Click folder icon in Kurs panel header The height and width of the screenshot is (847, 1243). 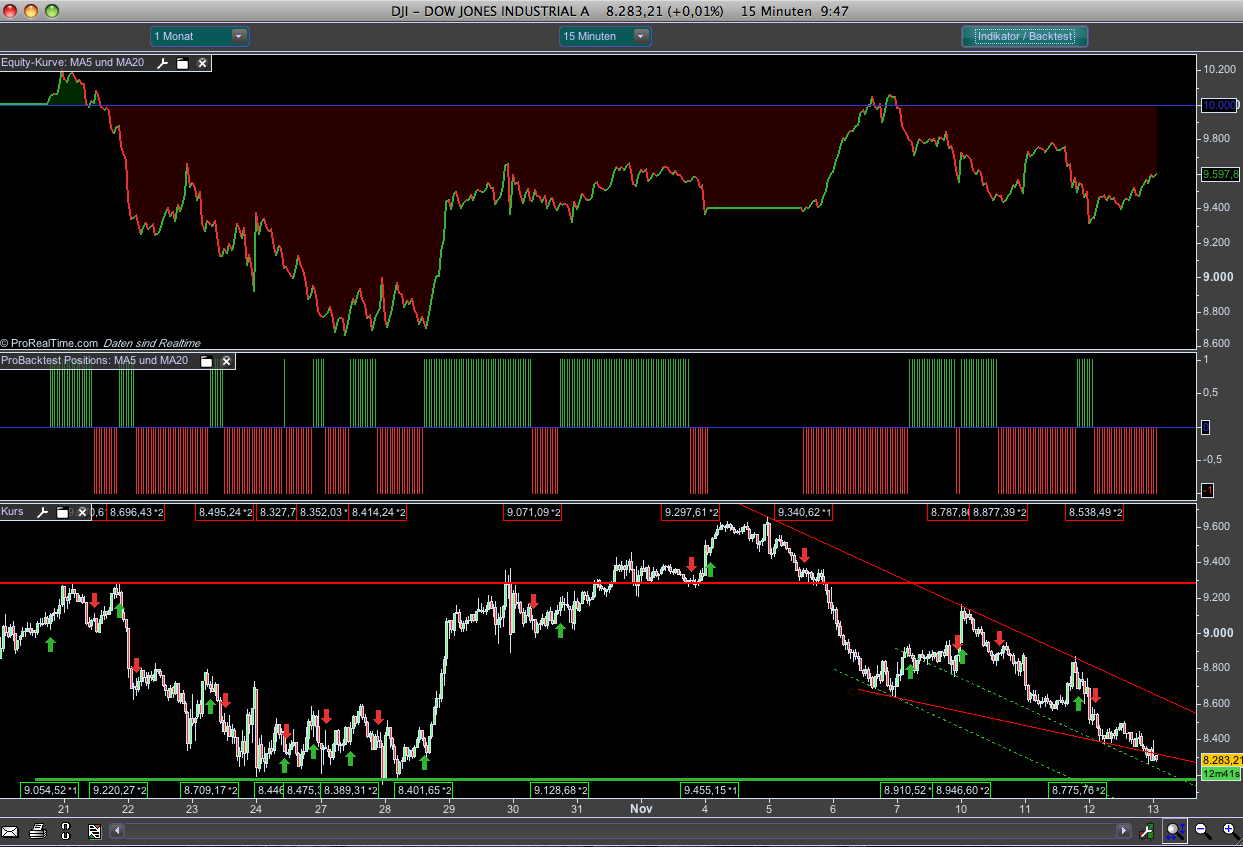tap(63, 512)
